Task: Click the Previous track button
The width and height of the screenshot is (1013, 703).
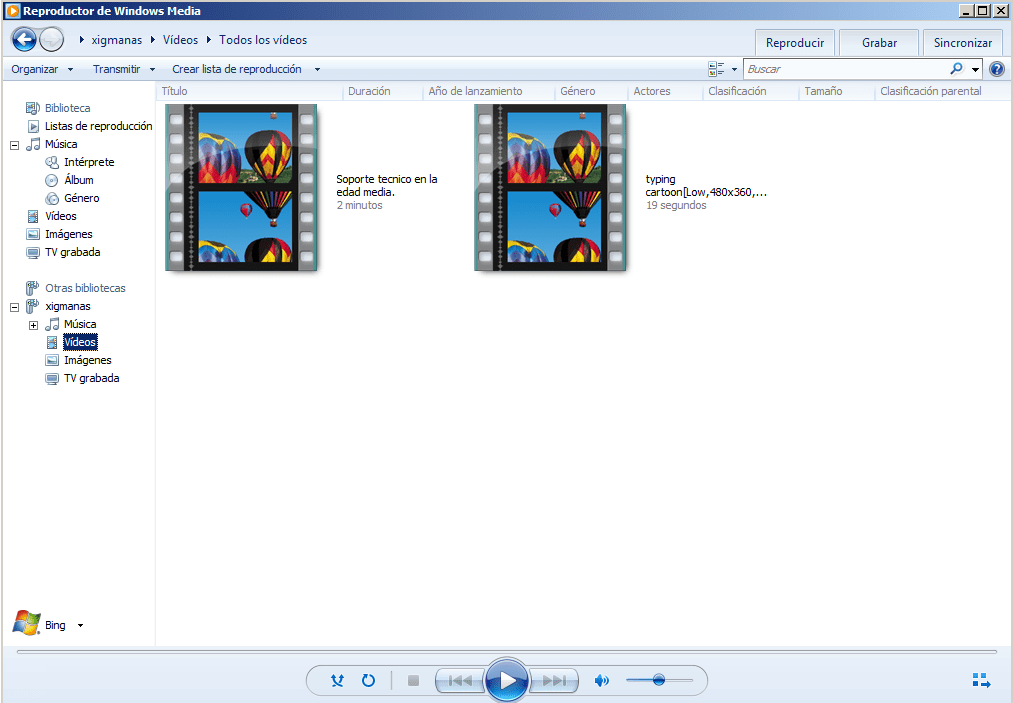Action: [460, 680]
